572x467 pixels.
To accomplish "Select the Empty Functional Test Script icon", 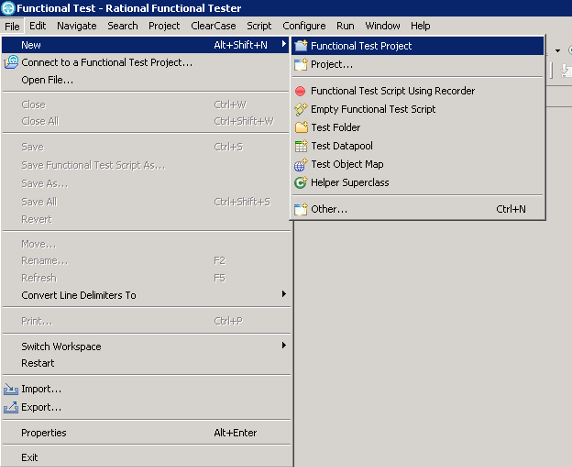I will click(x=301, y=109).
